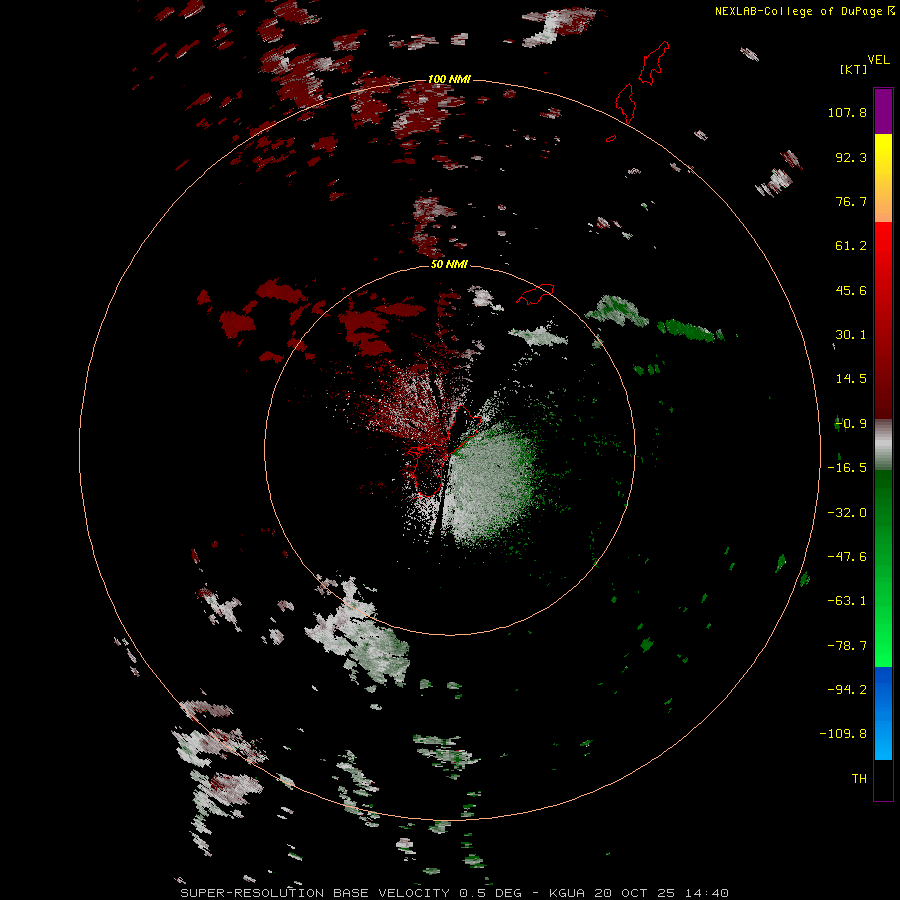The image size is (900, 900).
Task: Click the 14.5 scale value
Action: [851, 379]
